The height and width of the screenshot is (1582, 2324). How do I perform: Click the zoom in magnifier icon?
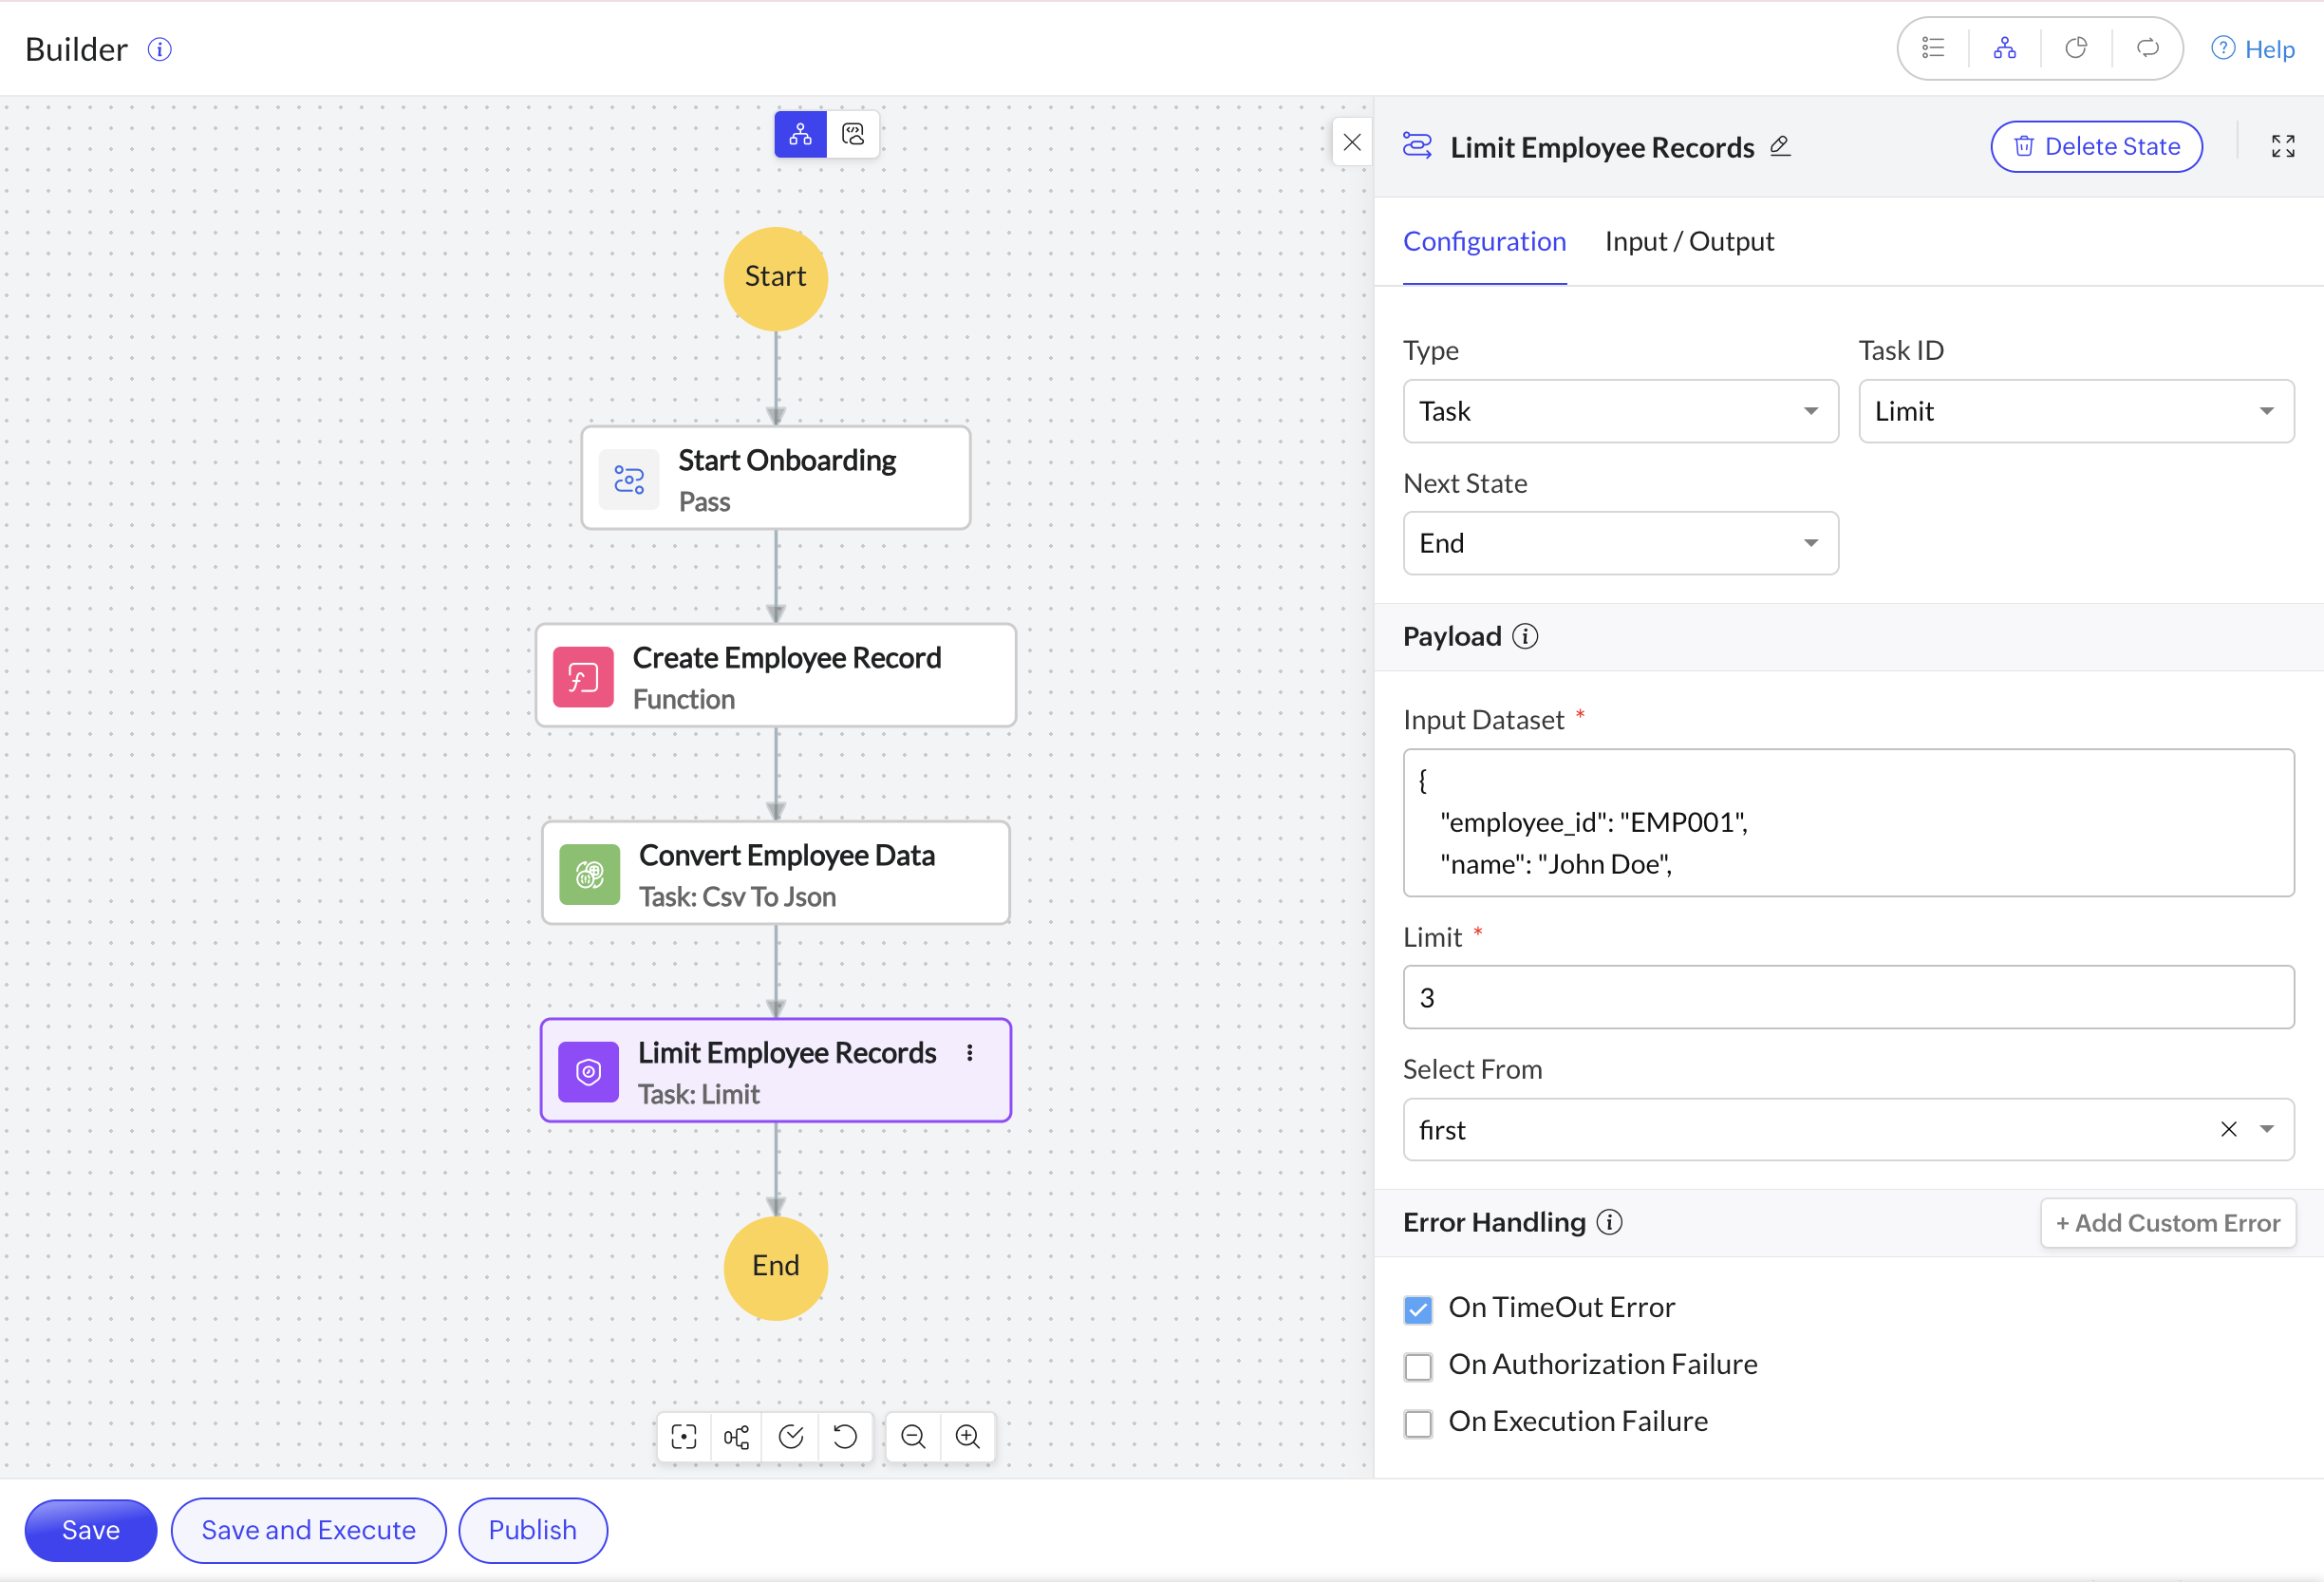[967, 1437]
